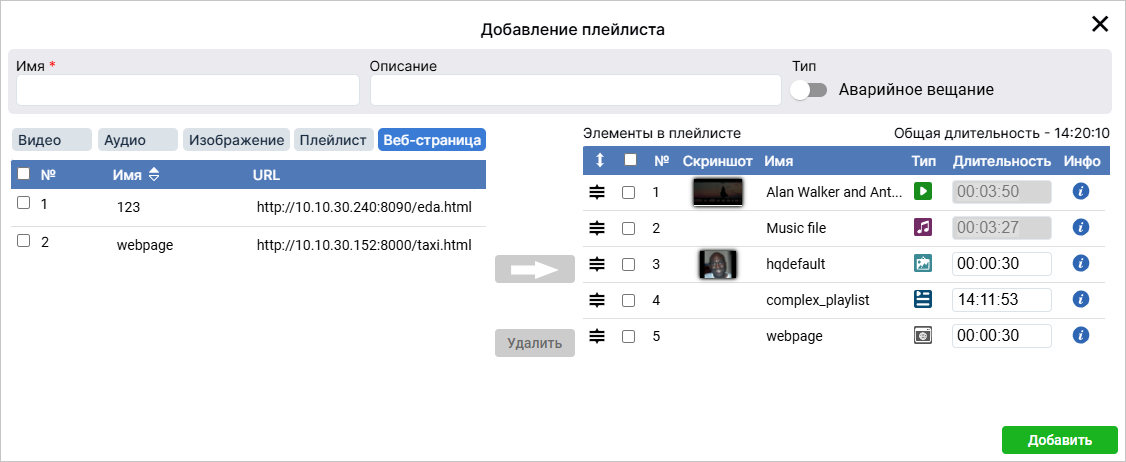Switch to the Видео tab
This screenshot has height=462, width=1126.
(x=52, y=140)
